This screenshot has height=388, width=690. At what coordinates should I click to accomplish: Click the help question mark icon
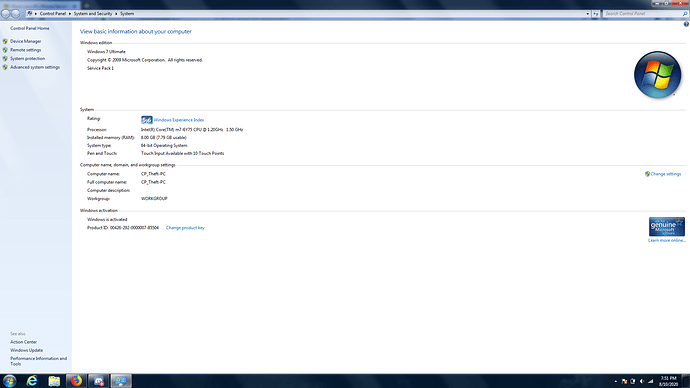click(x=686, y=24)
